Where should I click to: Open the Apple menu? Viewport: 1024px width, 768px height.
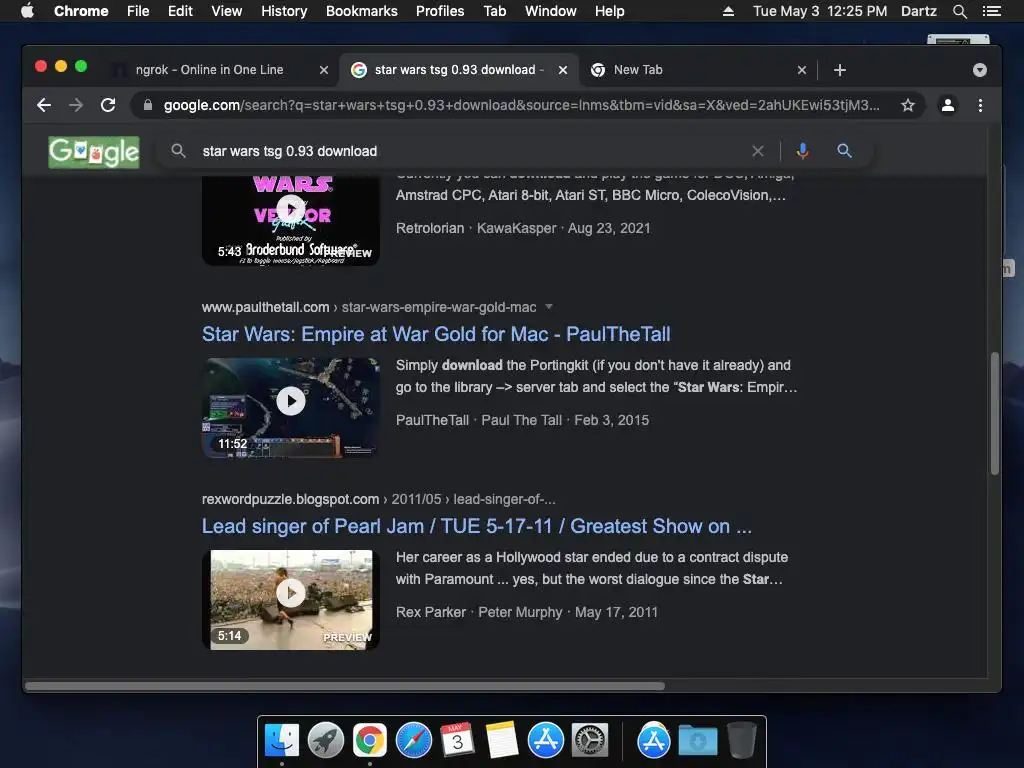27,11
